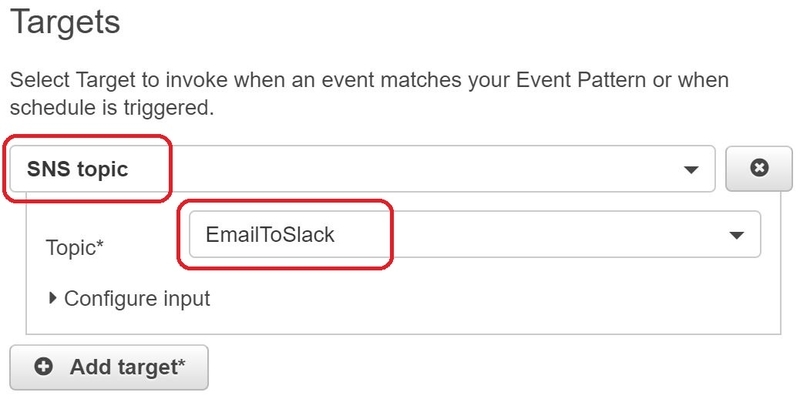Click the bold SNS topic label text
The image size is (800, 399).
(x=77, y=169)
